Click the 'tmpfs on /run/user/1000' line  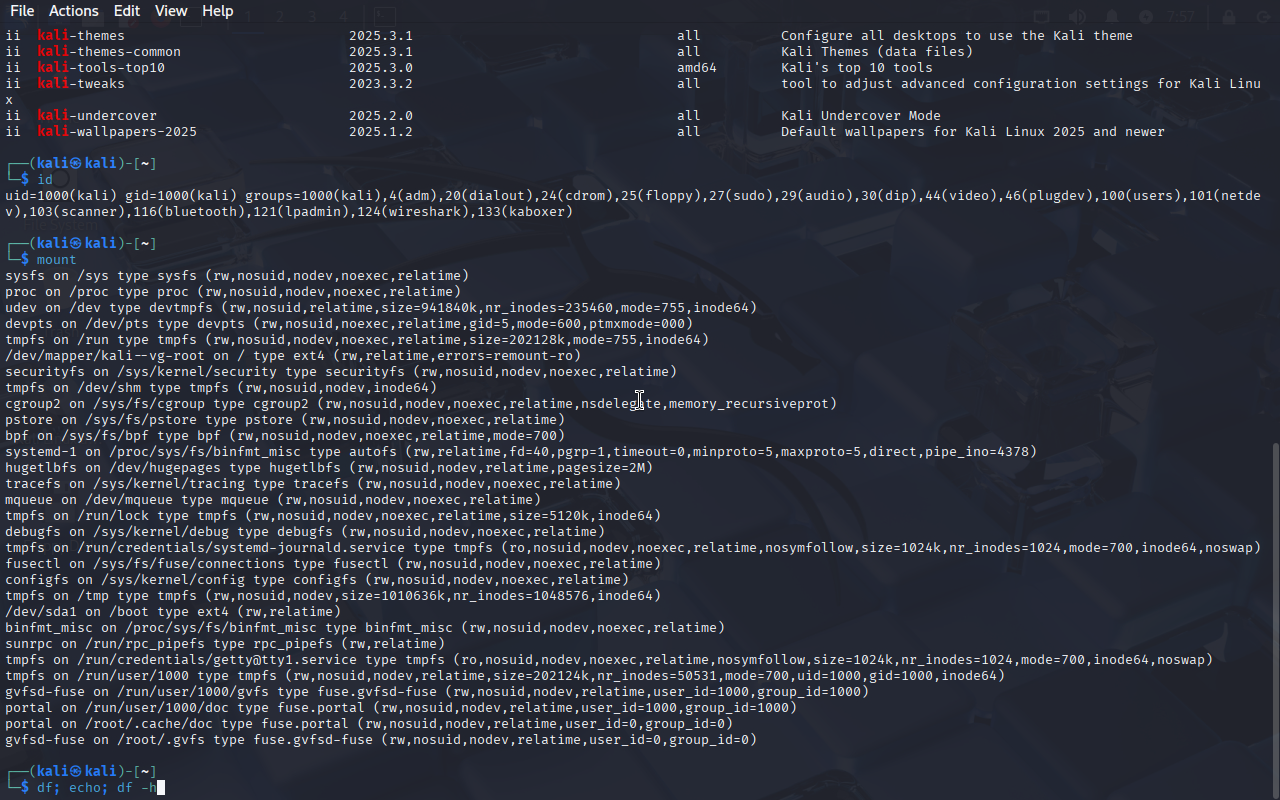pos(505,676)
